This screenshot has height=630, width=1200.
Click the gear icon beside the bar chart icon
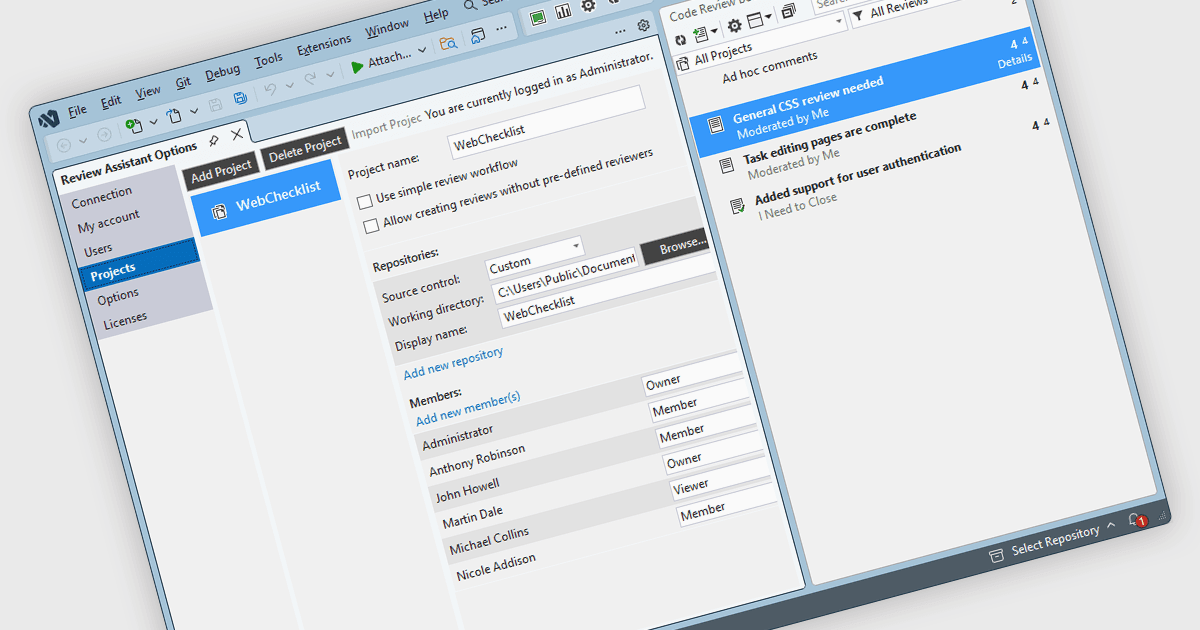pyautogui.click(x=589, y=6)
